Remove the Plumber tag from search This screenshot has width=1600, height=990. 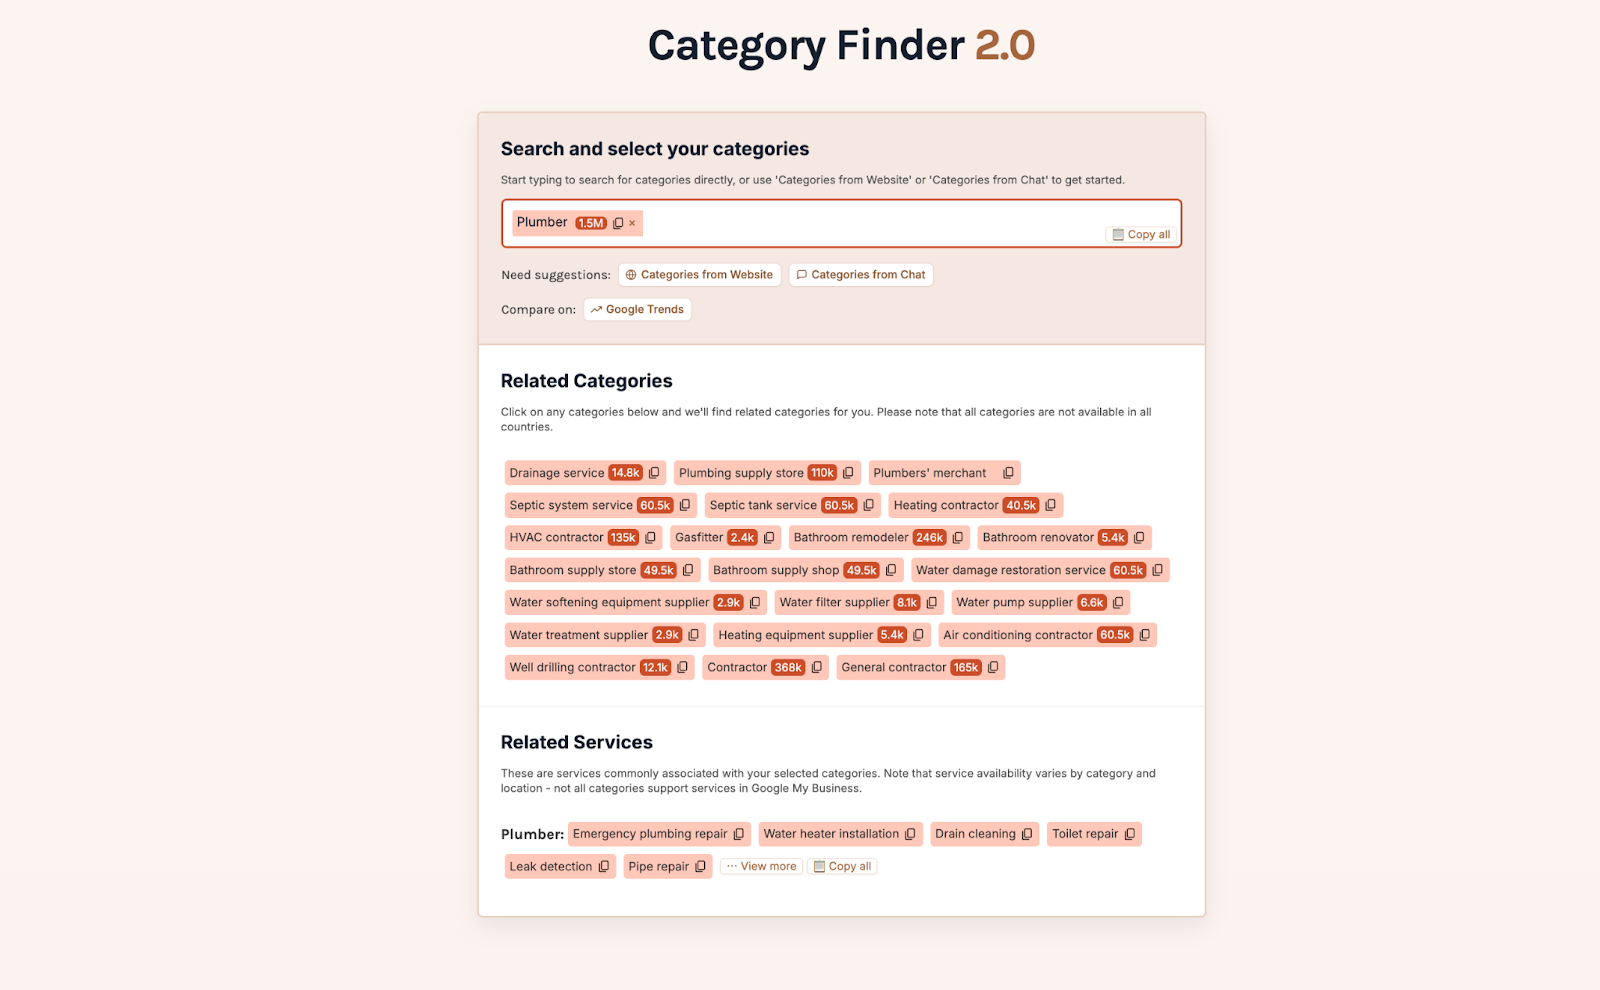[633, 222]
